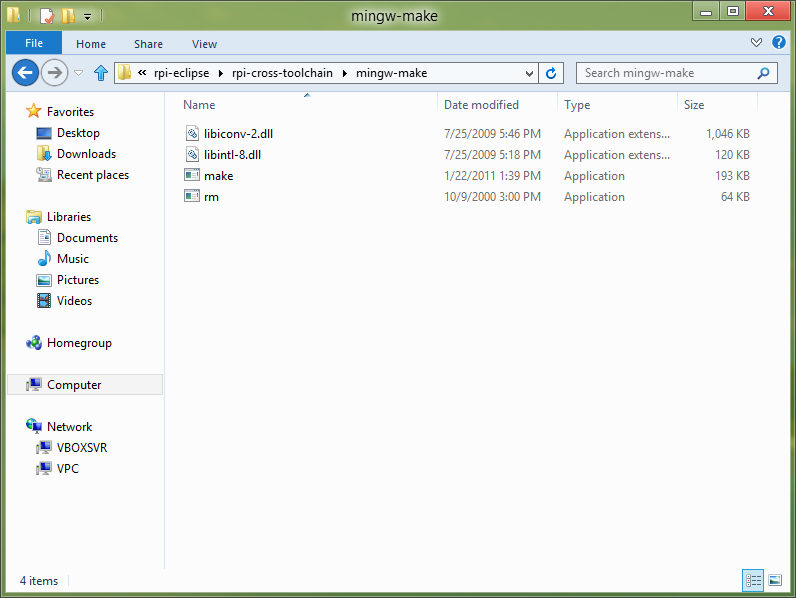Image resolution: width=796 pixels, height=598 pixels.
Task: Expand the address bar history dropdown
Action: coord(529,74)
